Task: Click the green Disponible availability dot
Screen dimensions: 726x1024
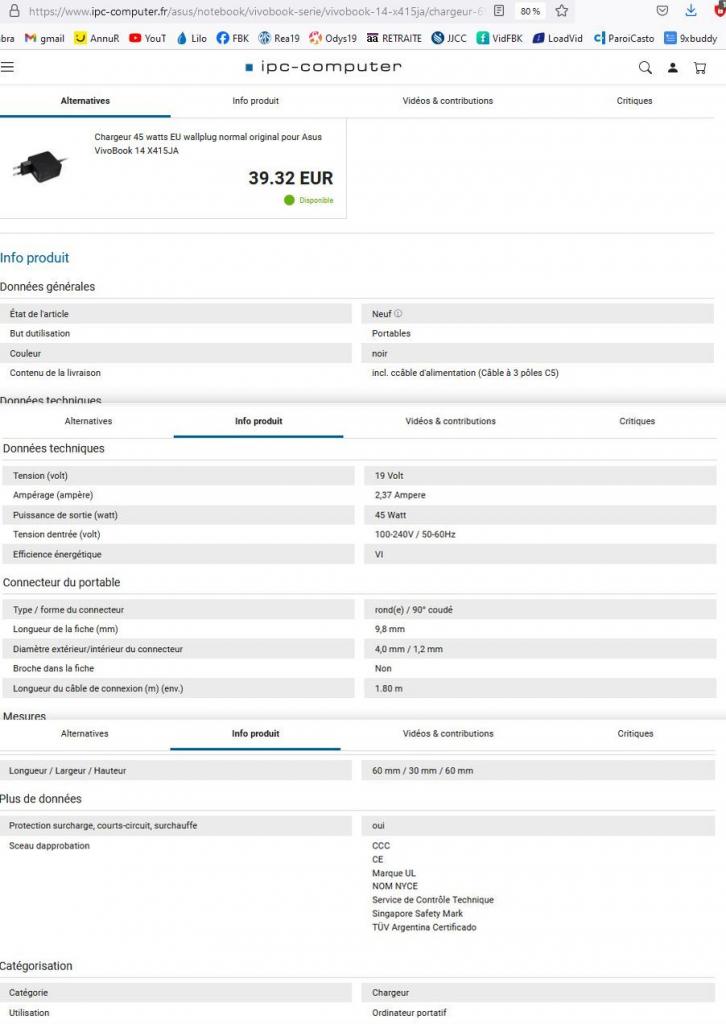Action: [289, 200]
